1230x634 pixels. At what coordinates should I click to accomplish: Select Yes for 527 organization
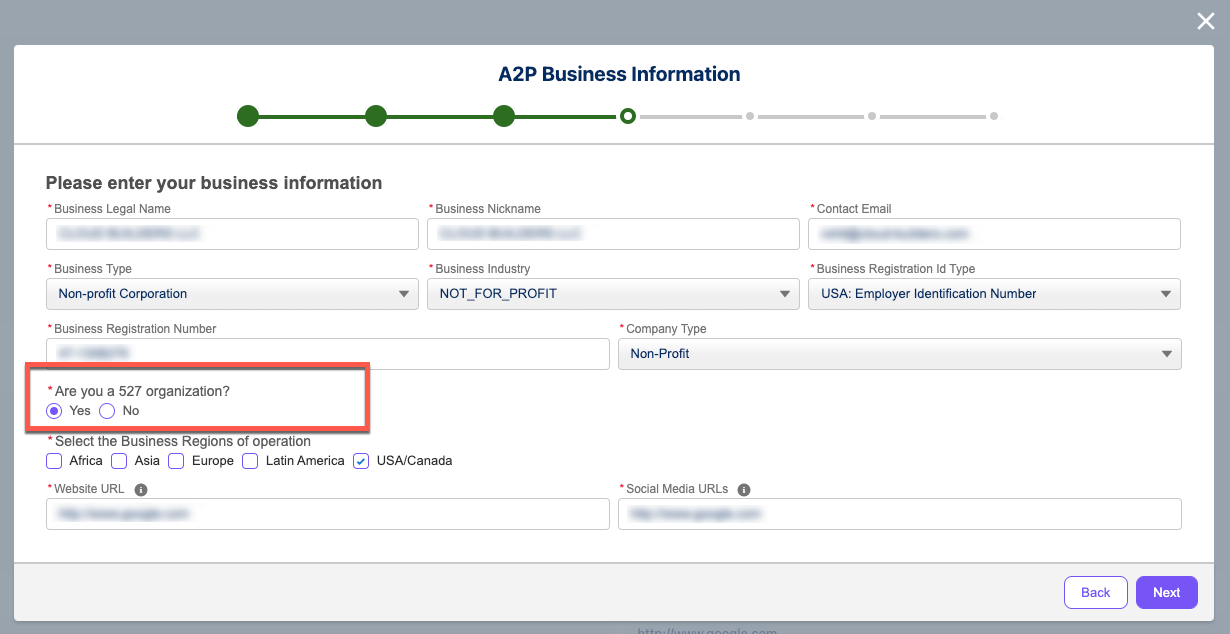(x=54, y=411)
